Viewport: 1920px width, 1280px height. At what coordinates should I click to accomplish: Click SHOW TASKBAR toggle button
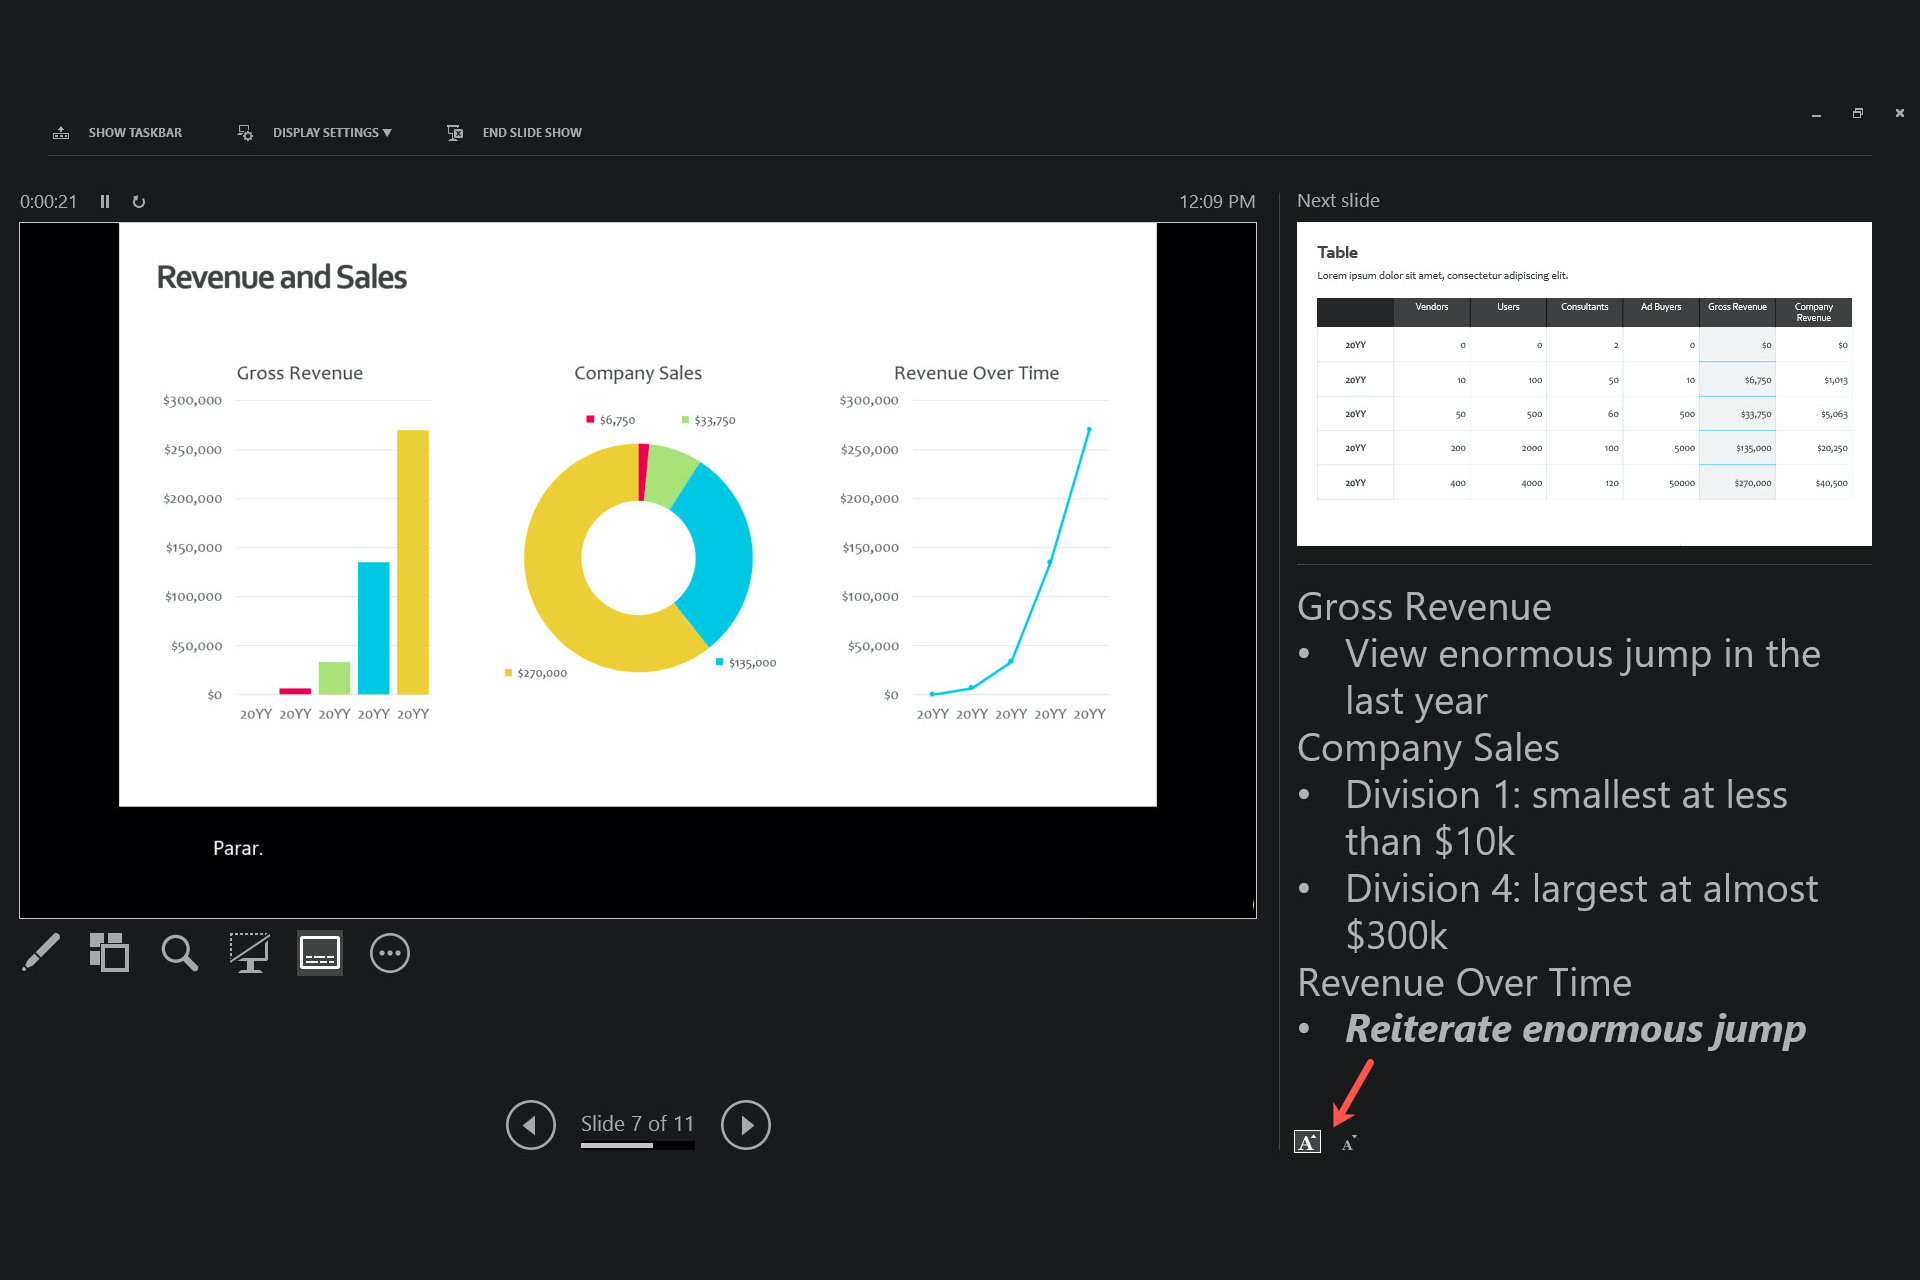pos(114,131)
